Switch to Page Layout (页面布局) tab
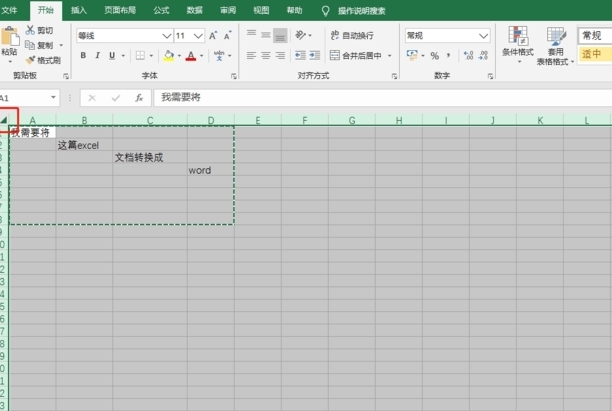This screenshot has height=411, width=612. coord(120,10)
